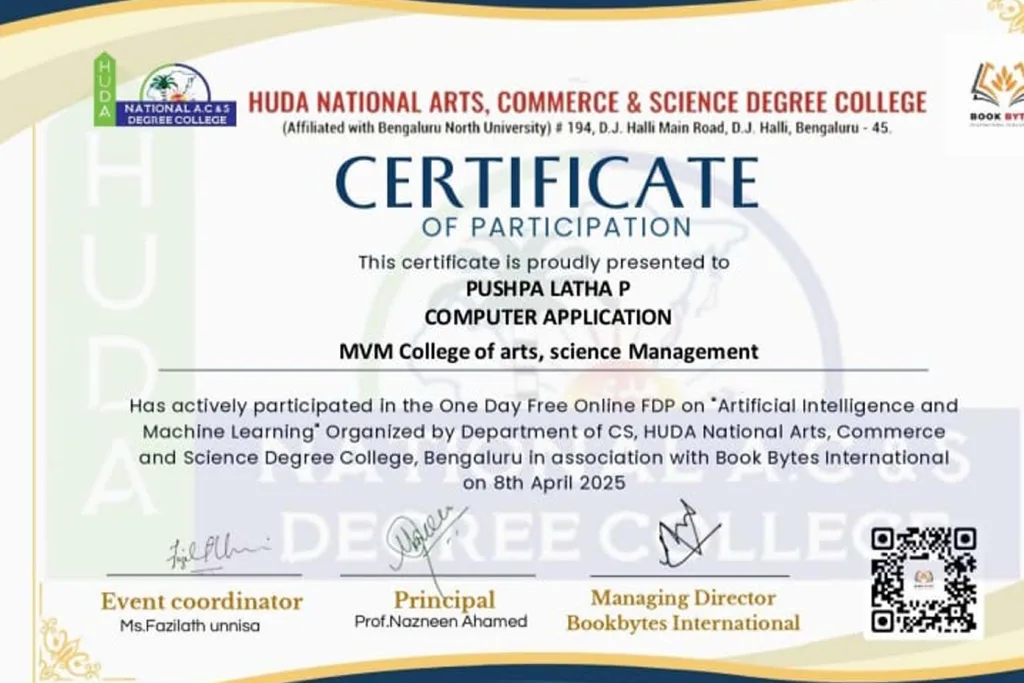Click the name Prof.Nazneen Ahamed

[441, 622]
